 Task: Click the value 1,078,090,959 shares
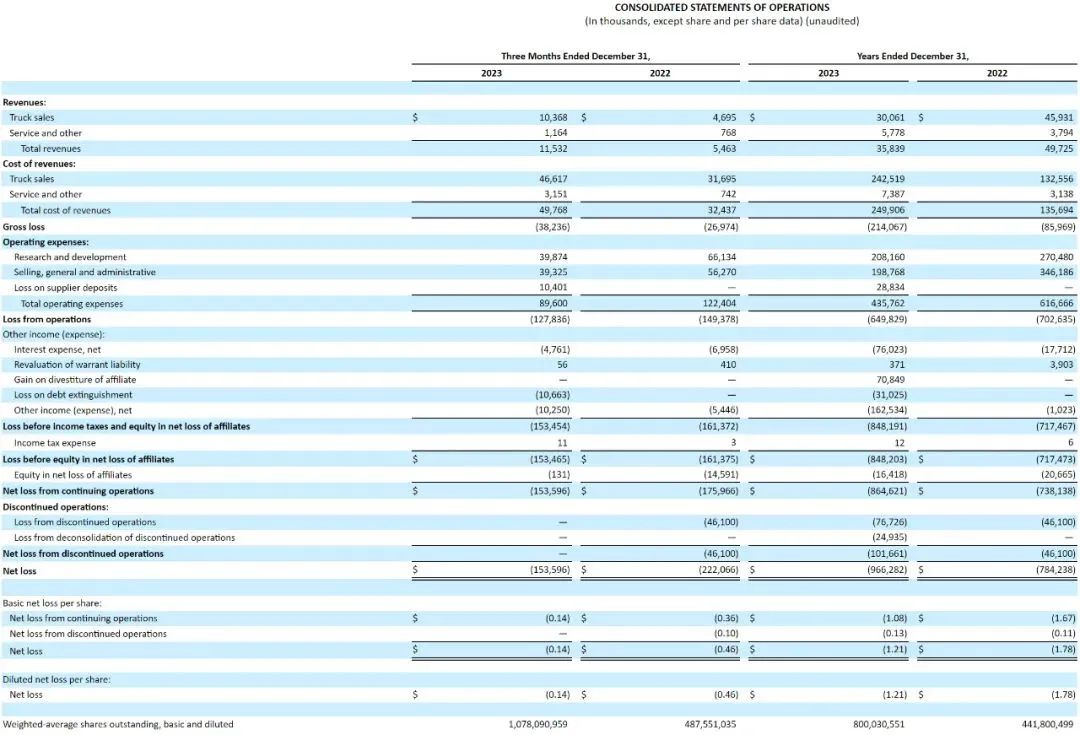tap(538, 725)
